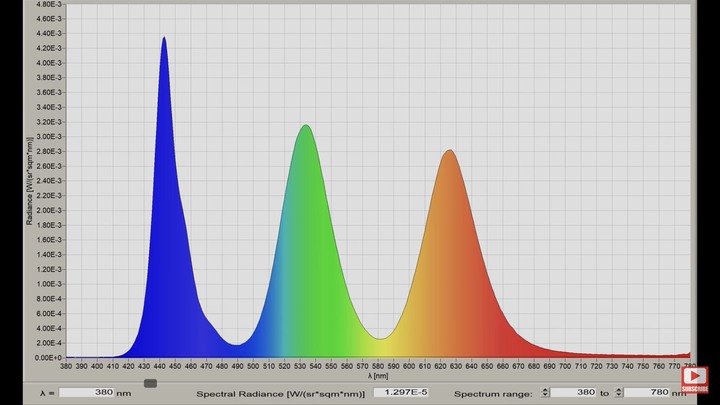
Task: Click the 530 x-axis tick label
Action: pyautogui.click(x=300, y=366)
